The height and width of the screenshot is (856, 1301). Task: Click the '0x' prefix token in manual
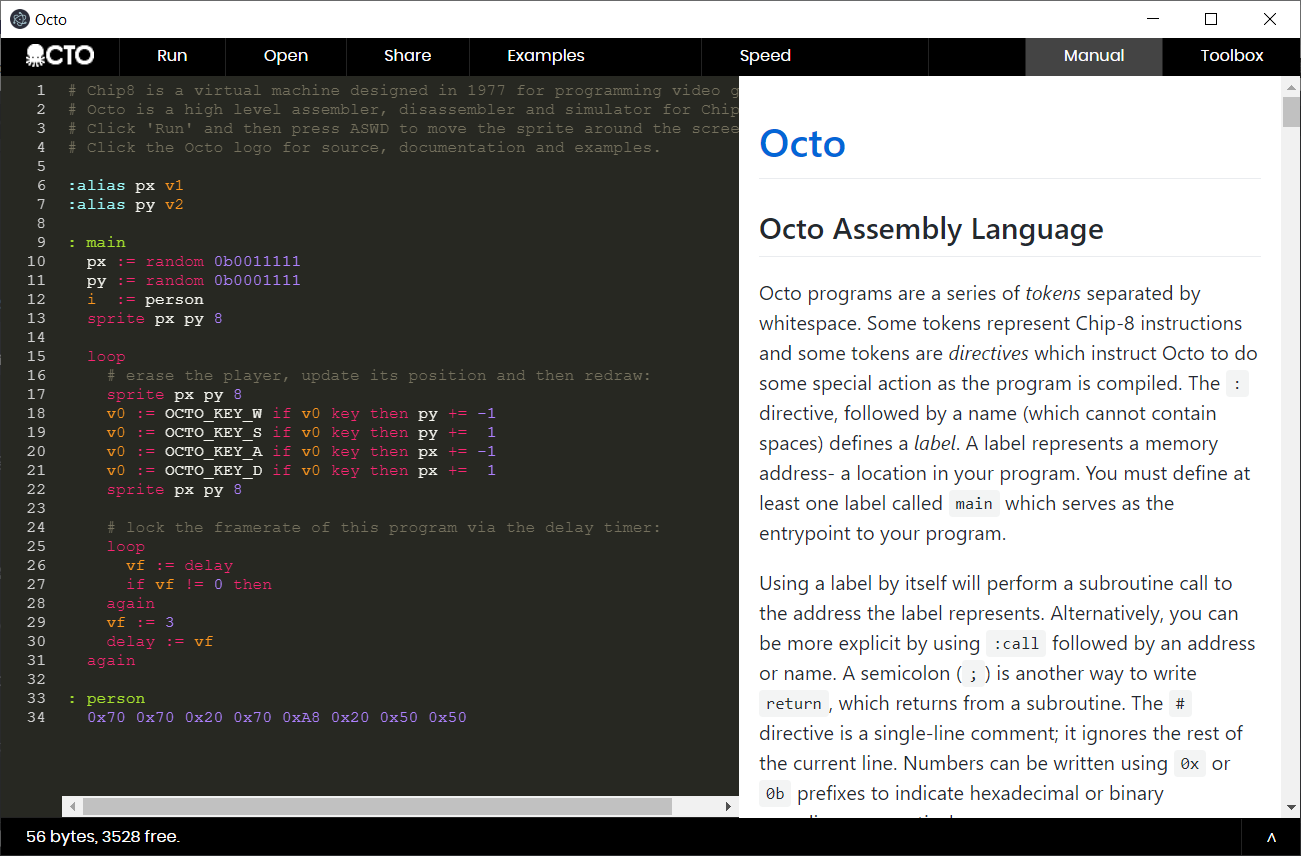coord(1189,764)
